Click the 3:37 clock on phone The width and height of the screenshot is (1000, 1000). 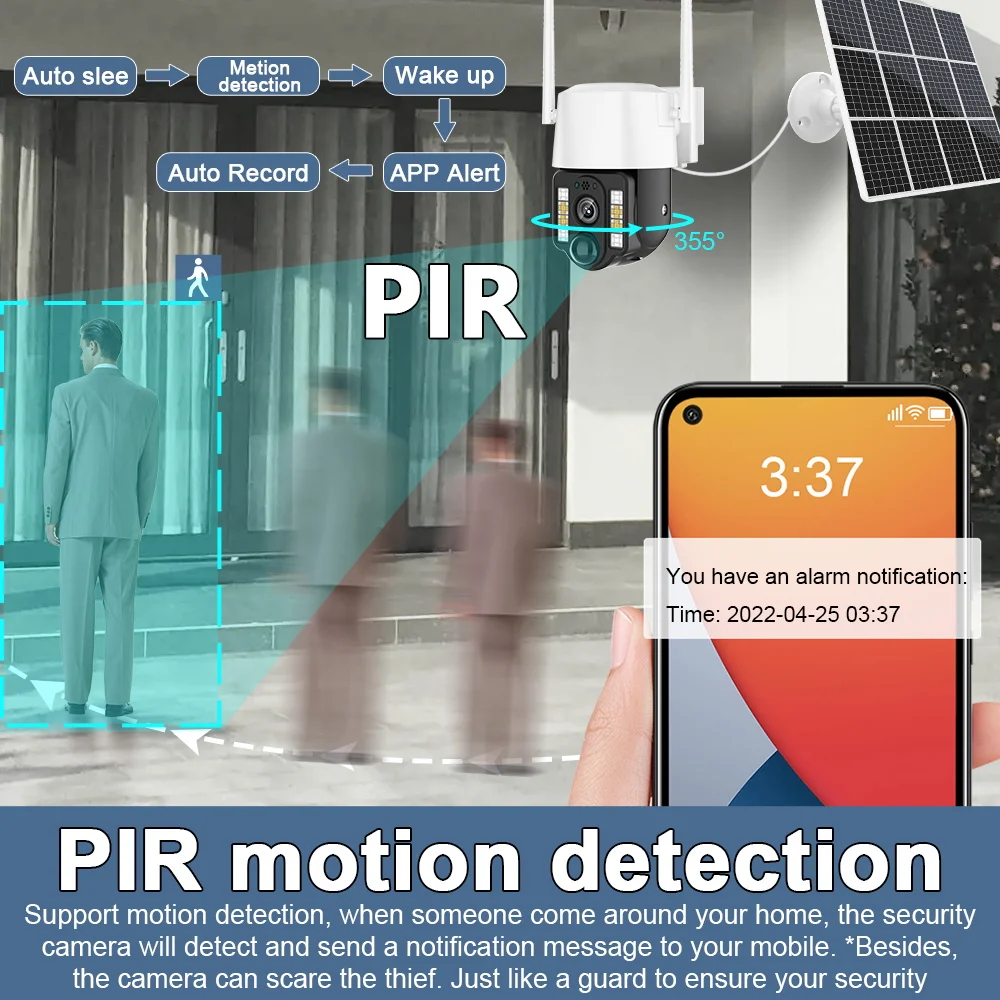(x=811, y=477)
